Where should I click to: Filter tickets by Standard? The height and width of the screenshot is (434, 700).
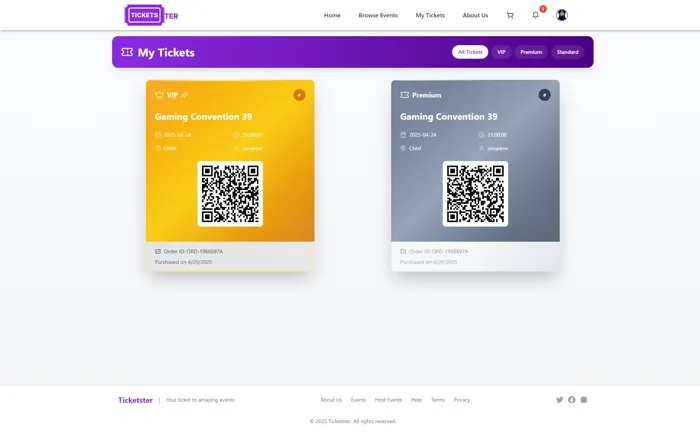tap(567, 52)
